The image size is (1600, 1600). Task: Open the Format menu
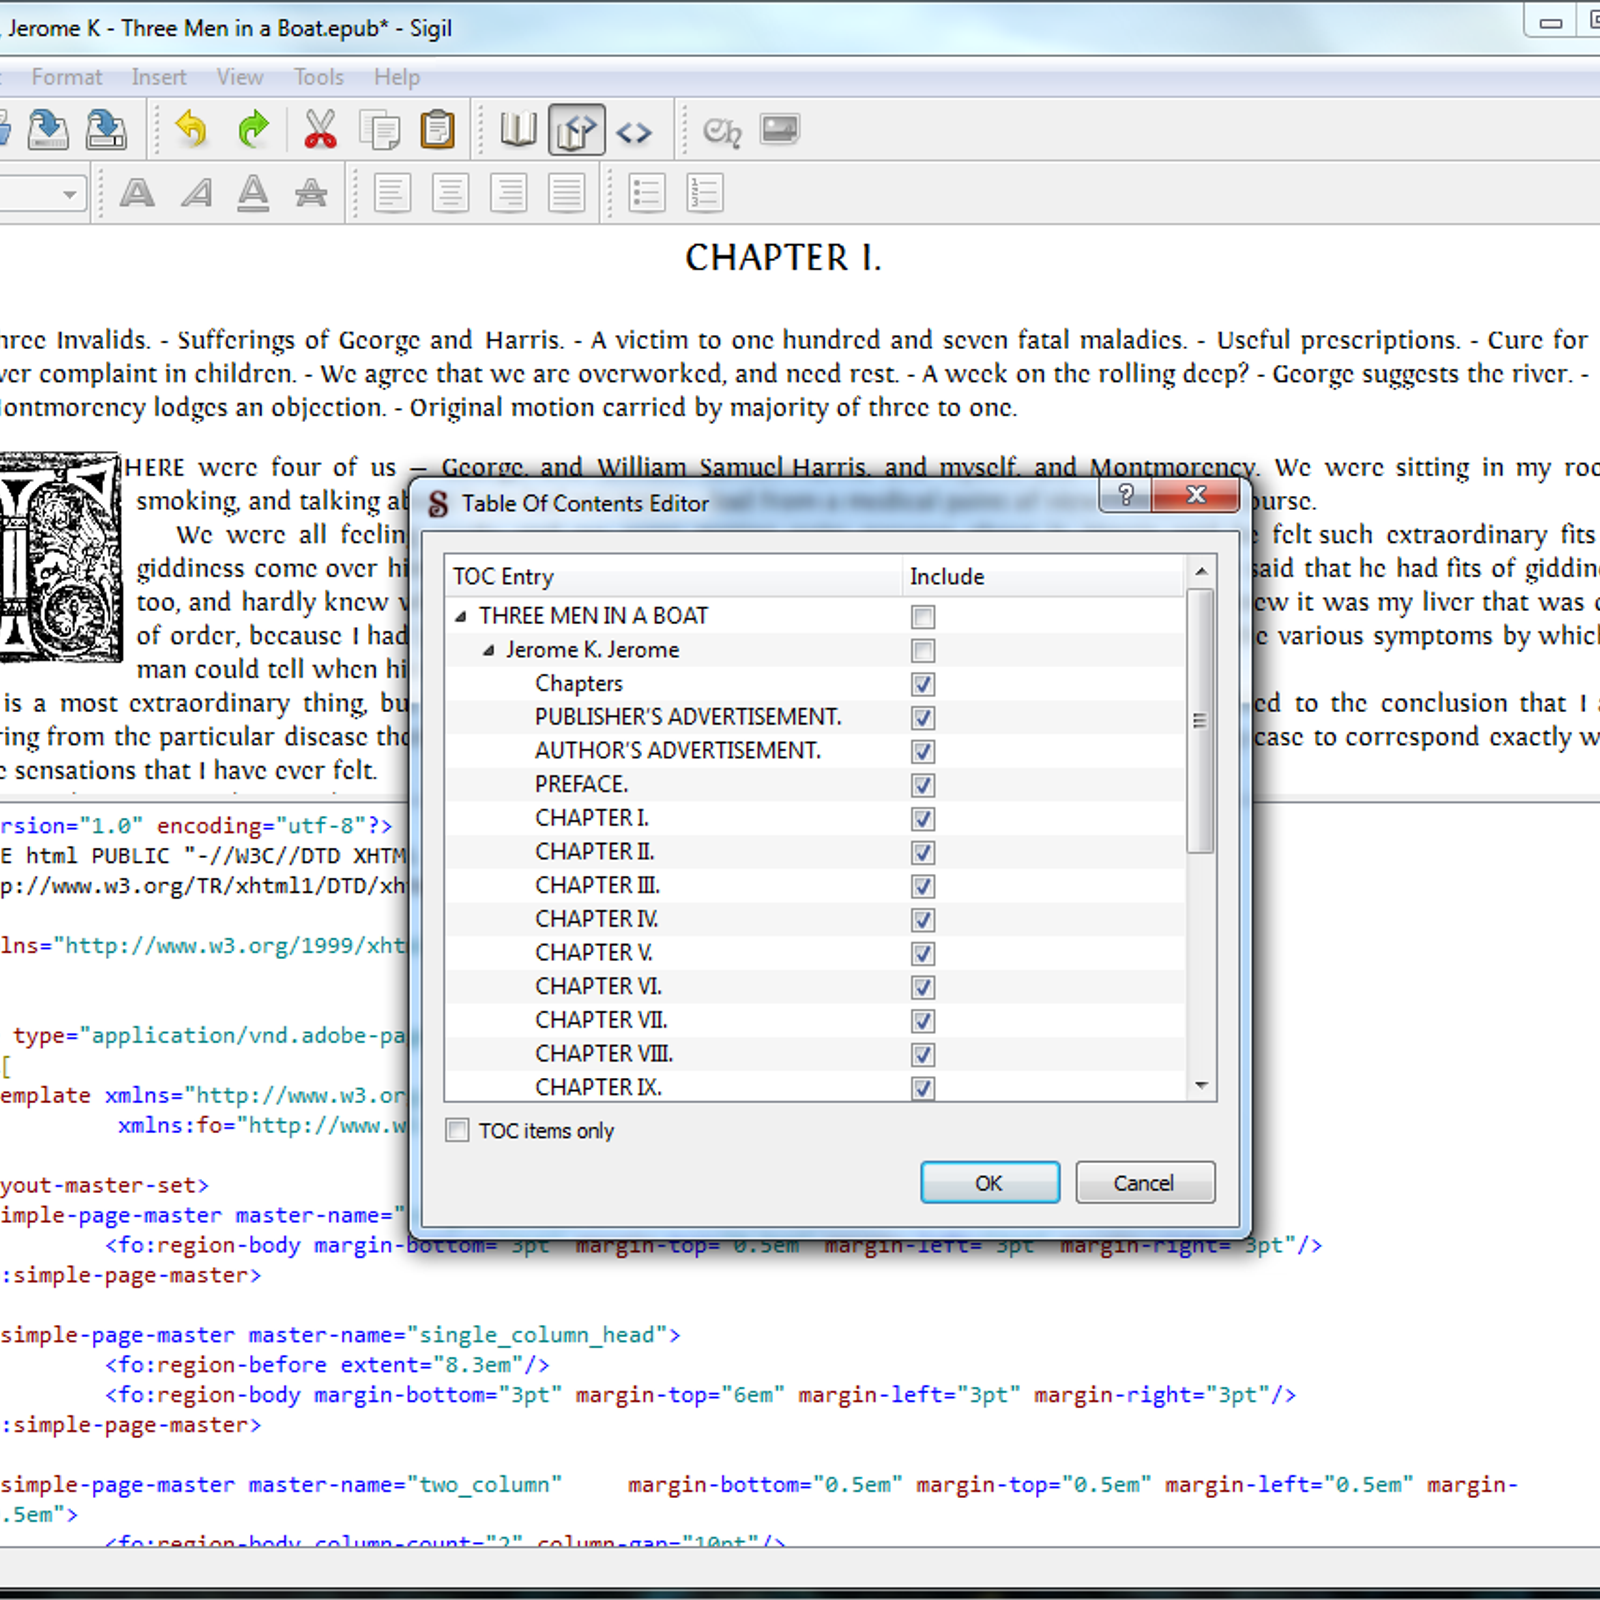tap(66, 77)
